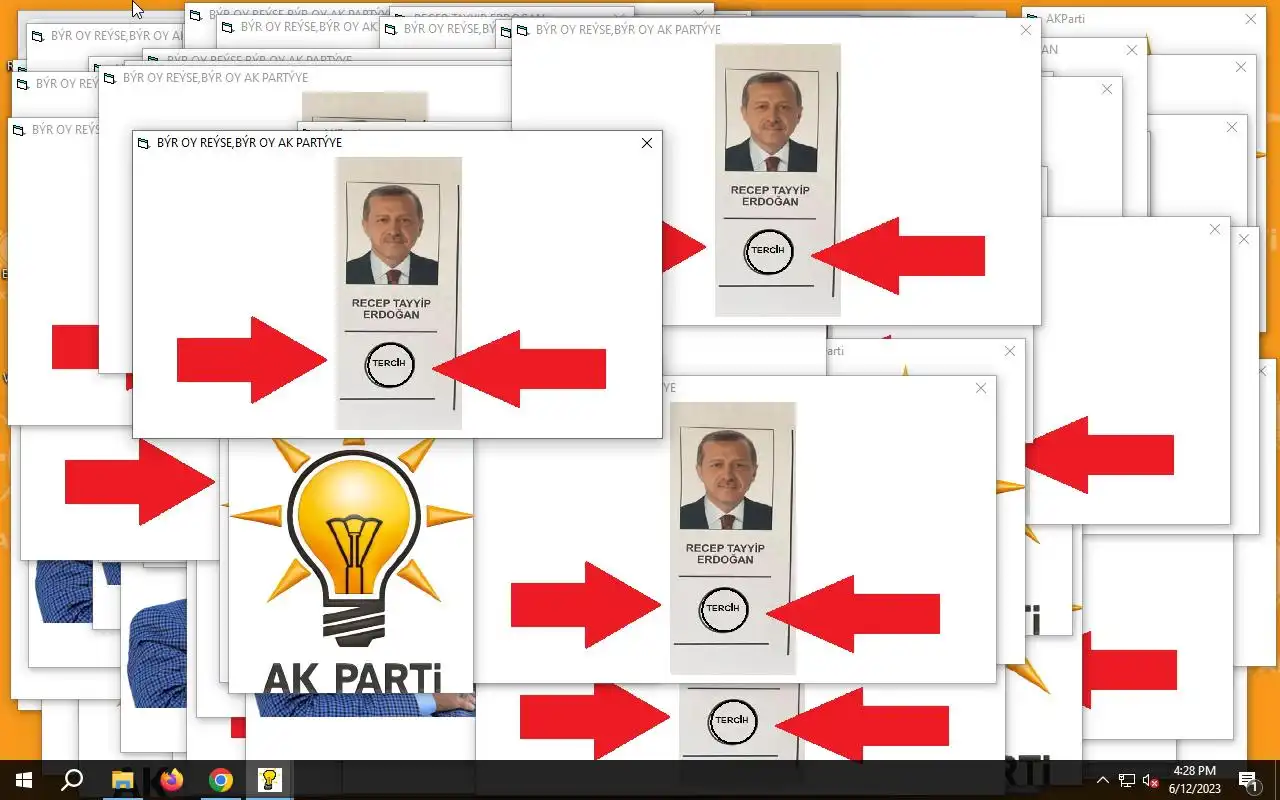Open the Windows Start menu
Screen dimensions: 1280x800
[x=23, y=780]
